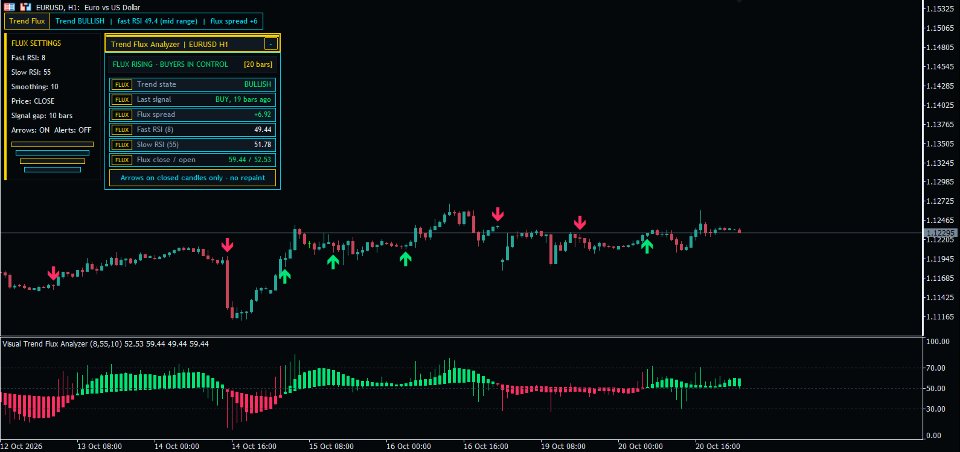Click green buy arrow after 20 Oct 00:00
The image size is (960, 452).
tap(647, 246)
